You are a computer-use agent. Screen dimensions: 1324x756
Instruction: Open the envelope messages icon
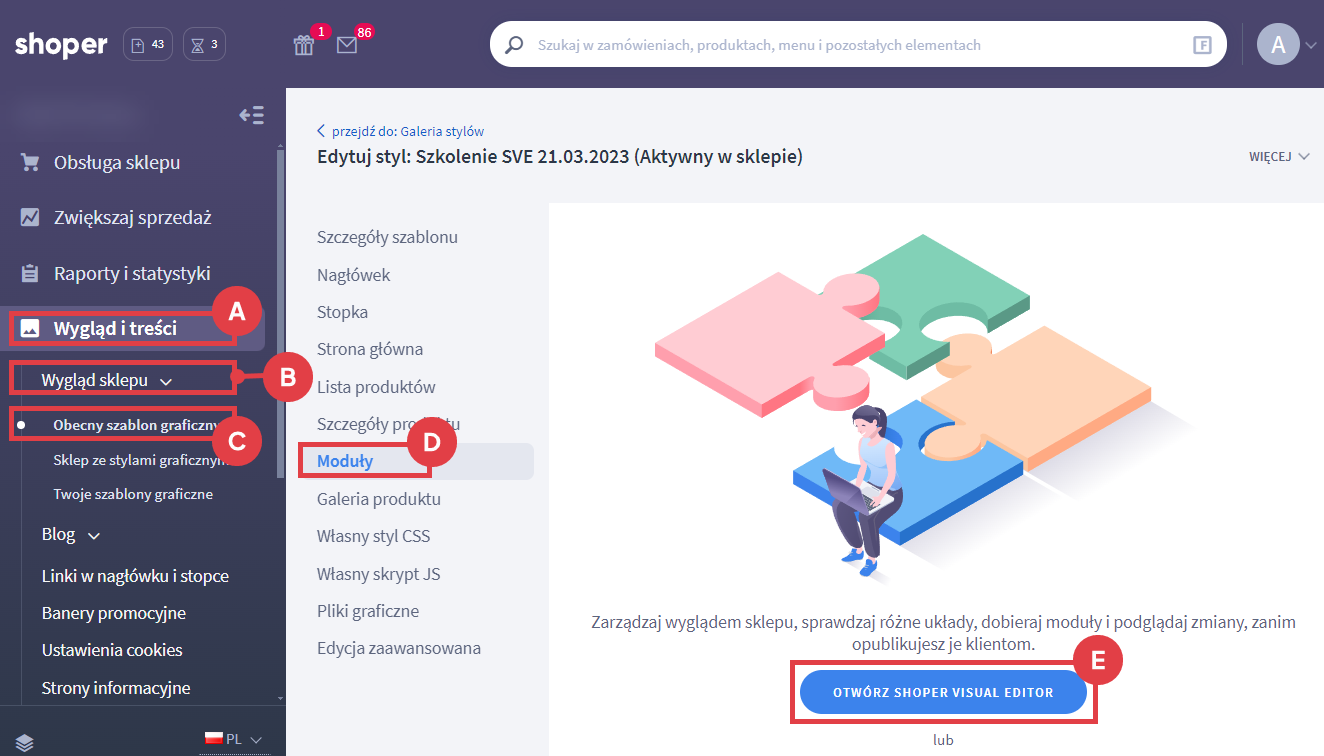coord(347,45)
